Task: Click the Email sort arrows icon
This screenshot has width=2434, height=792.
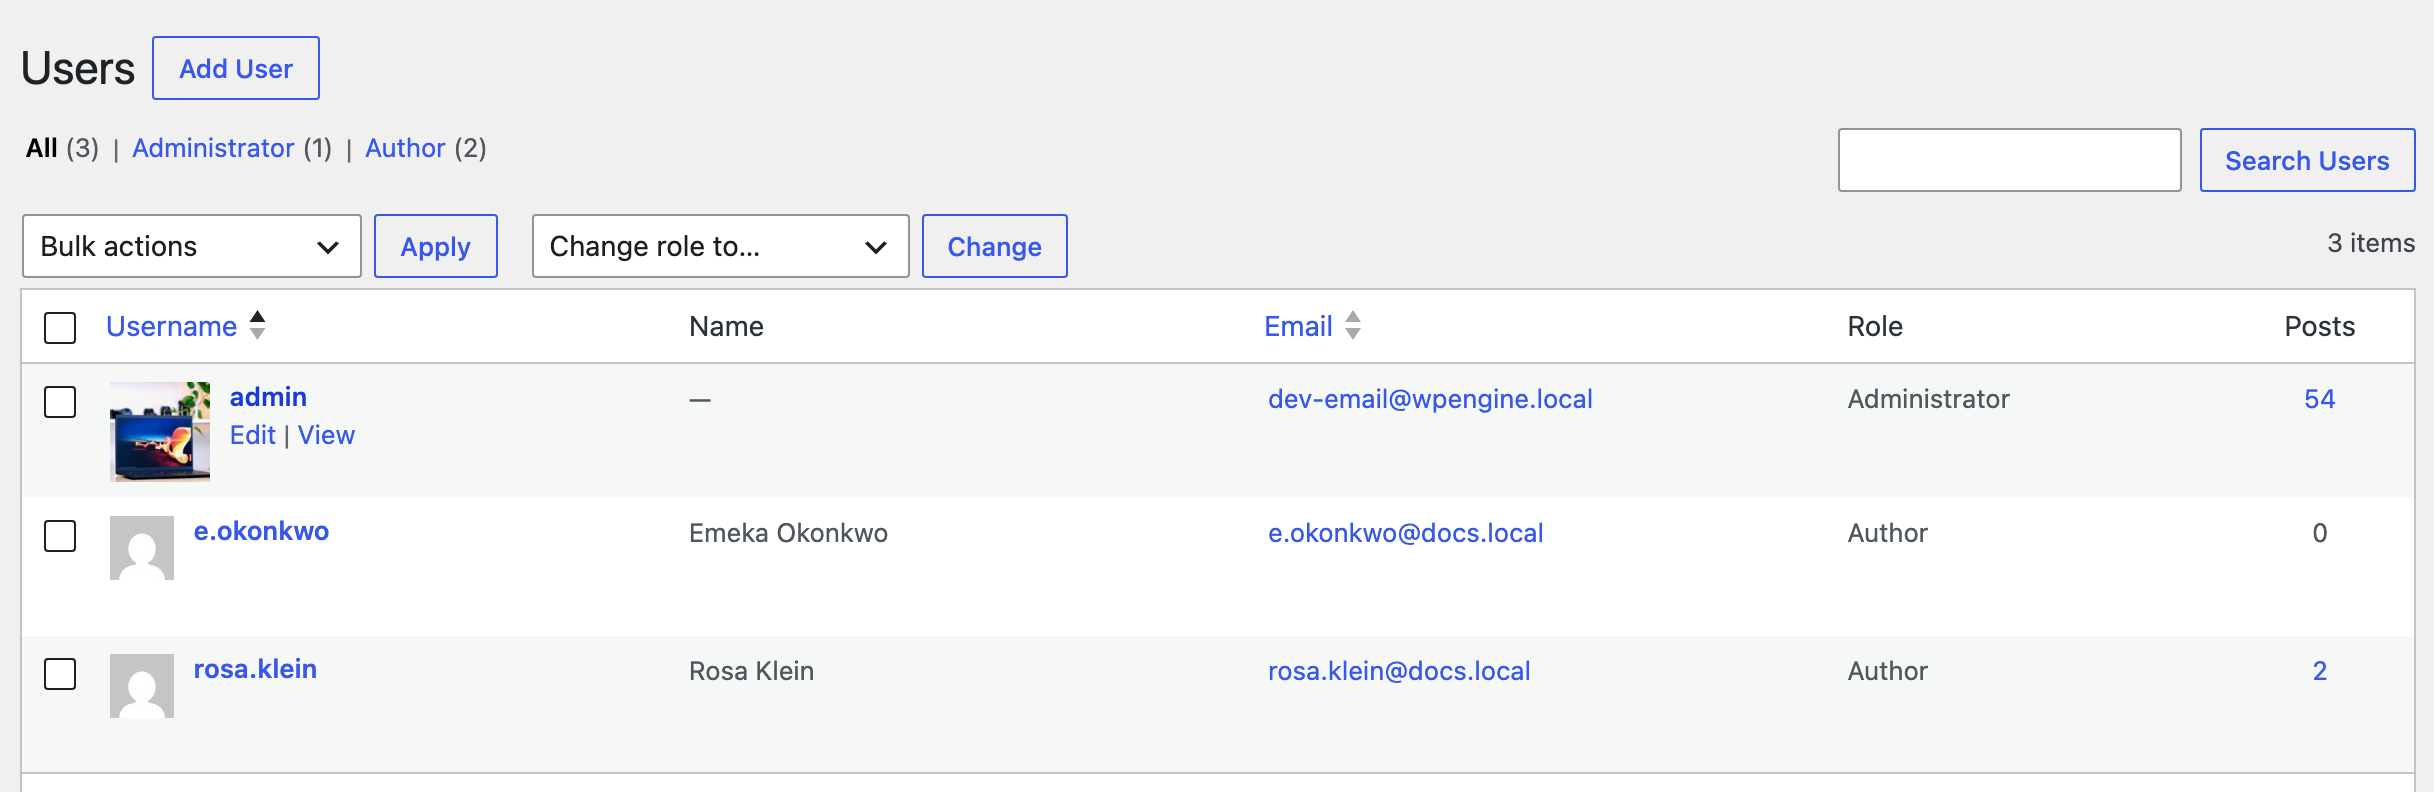Action: pos(1352,325)
